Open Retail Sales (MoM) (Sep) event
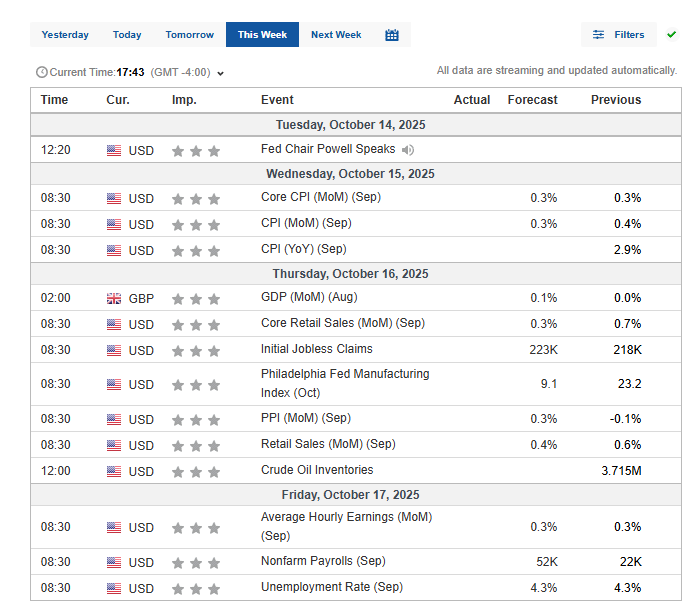This screenshot has height=611, width=695. (x=328, y=444)
